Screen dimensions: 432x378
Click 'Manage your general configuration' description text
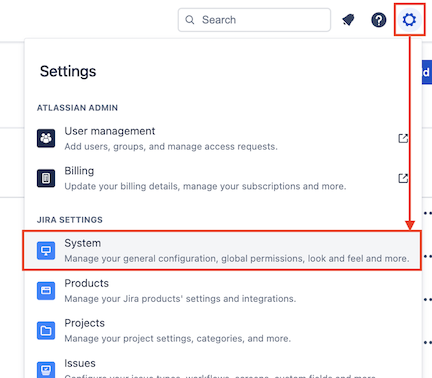pyautogui.click(x=237, y=259)
